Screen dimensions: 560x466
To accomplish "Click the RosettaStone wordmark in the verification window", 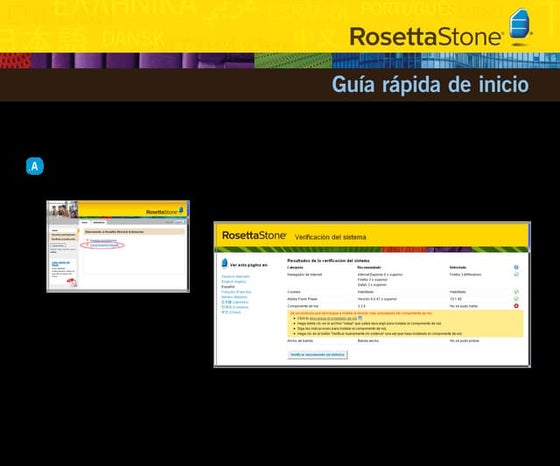I will [254, 235].
